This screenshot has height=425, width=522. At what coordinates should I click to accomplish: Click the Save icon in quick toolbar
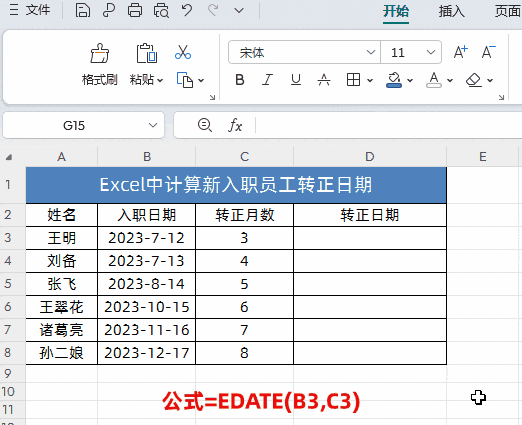83,10
